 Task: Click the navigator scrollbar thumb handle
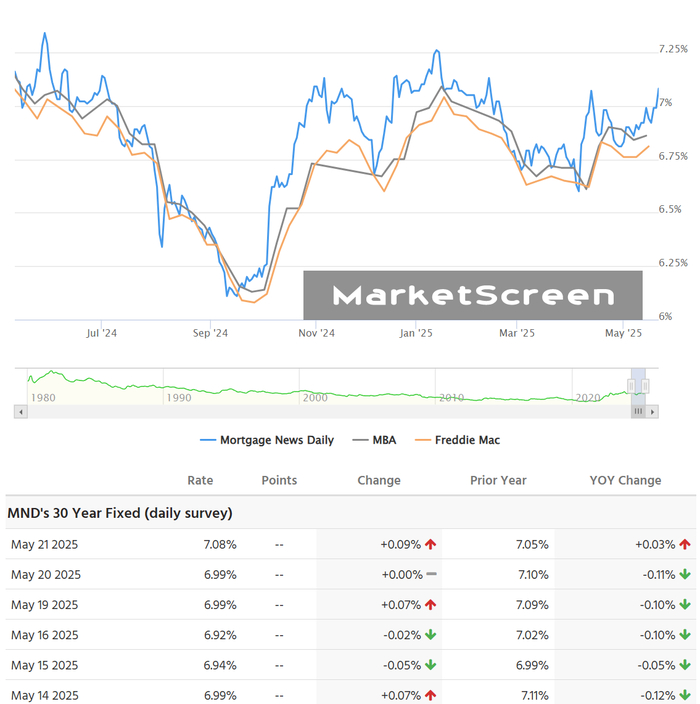click(638, 411)
